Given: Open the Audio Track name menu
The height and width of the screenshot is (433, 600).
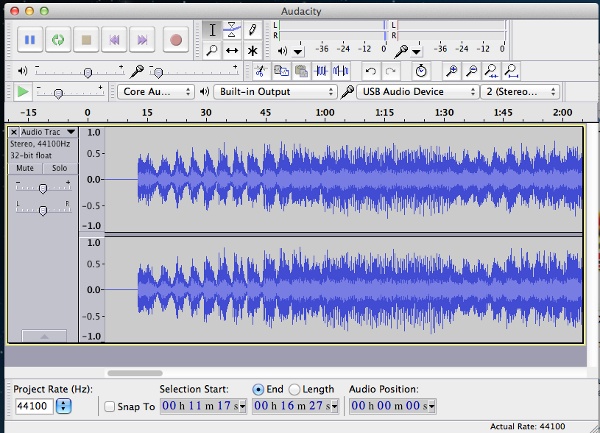Looking at the screenshot, I should (49, 132).
